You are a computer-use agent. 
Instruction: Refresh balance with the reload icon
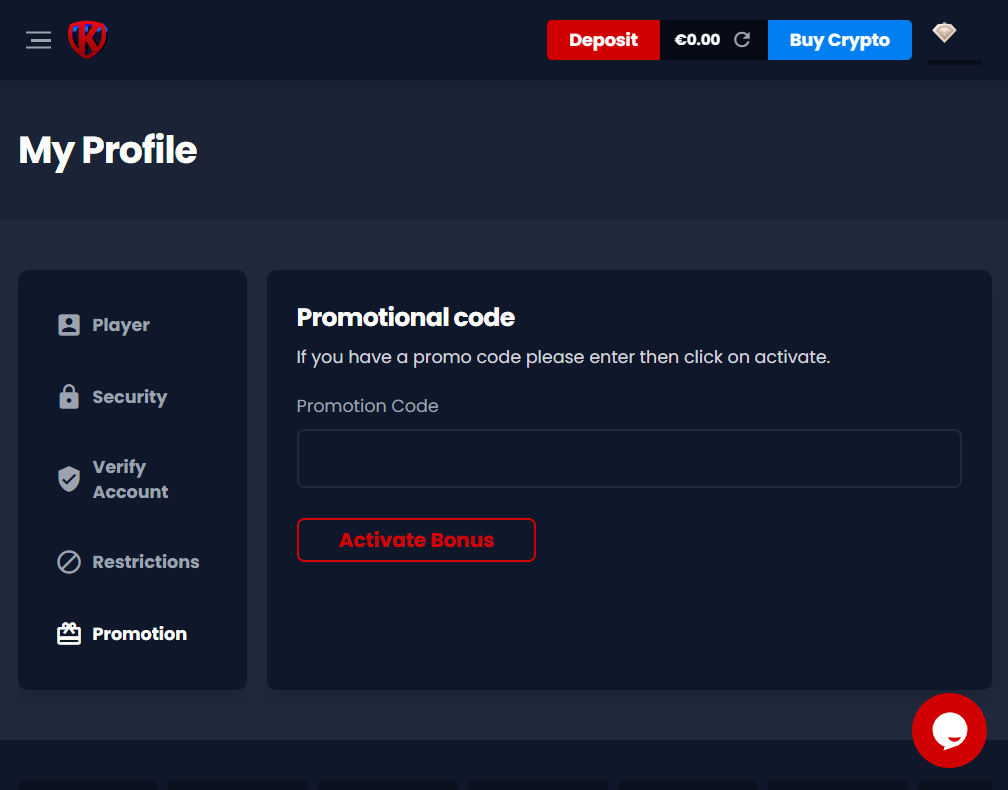pos(742,40)
